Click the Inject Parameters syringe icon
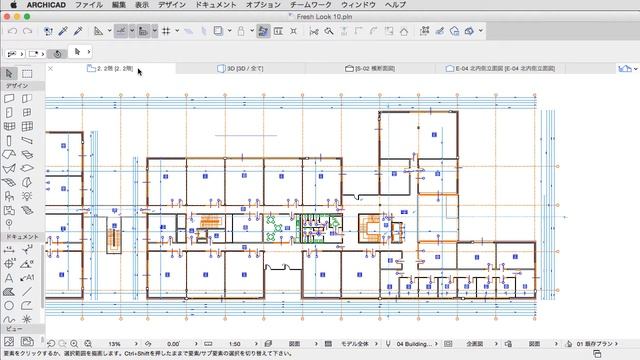The height and width of the screenshot is (360, 640). point(78,31)
